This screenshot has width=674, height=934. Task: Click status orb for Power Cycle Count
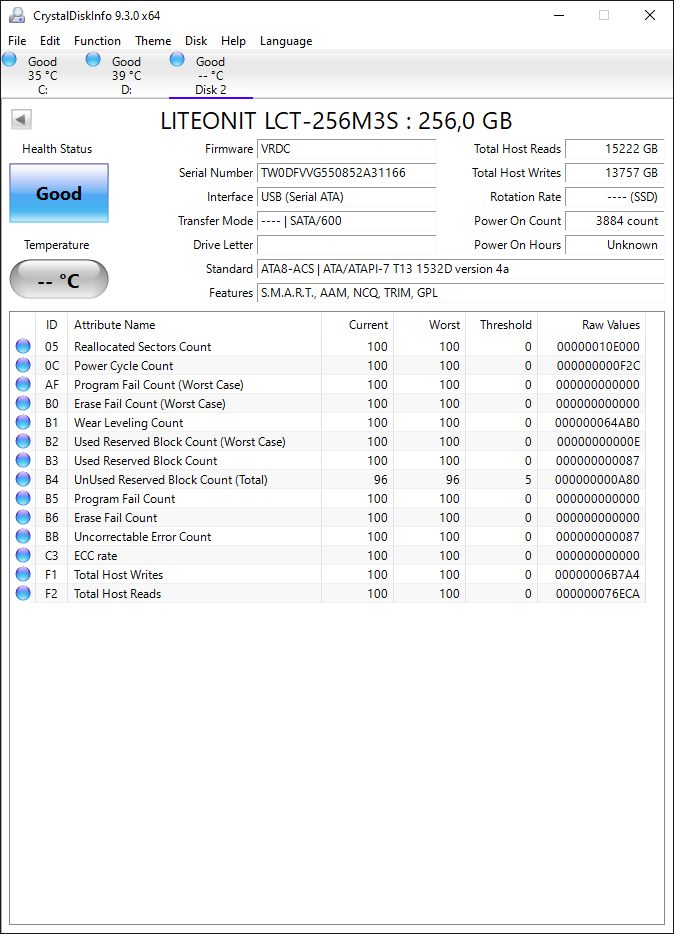pos(23,365)
